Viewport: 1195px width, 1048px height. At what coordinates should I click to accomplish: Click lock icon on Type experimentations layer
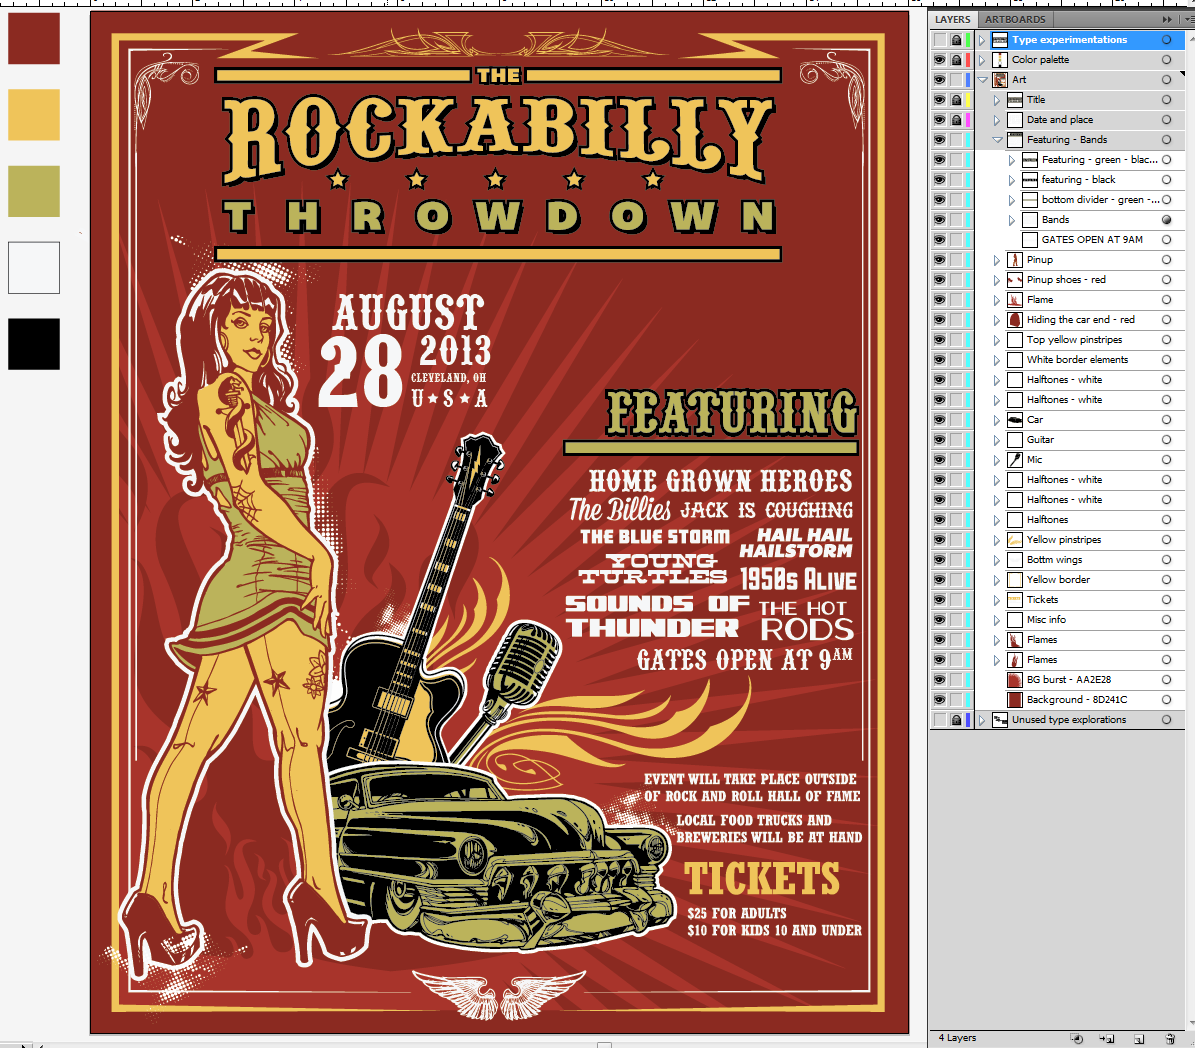point(956,40)
